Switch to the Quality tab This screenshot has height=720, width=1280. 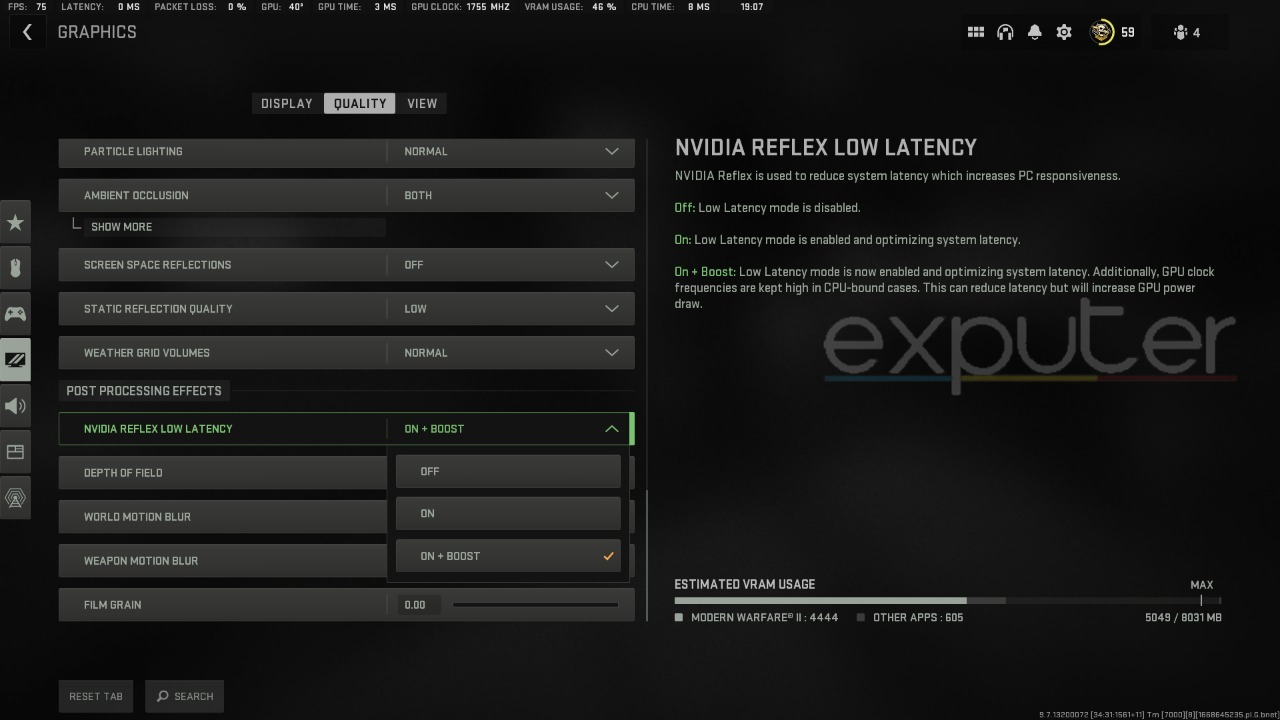coord(360,103)
